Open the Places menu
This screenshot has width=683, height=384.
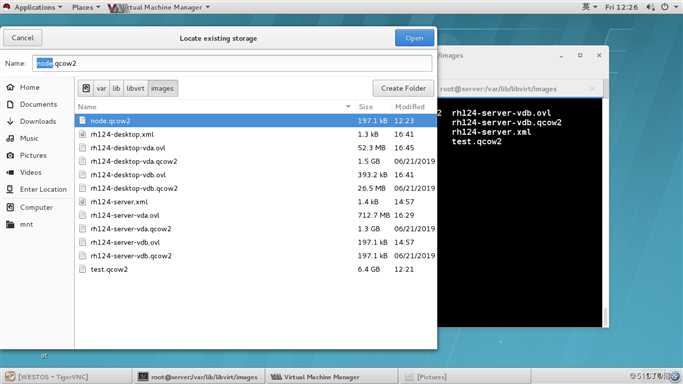pos(86,7)
